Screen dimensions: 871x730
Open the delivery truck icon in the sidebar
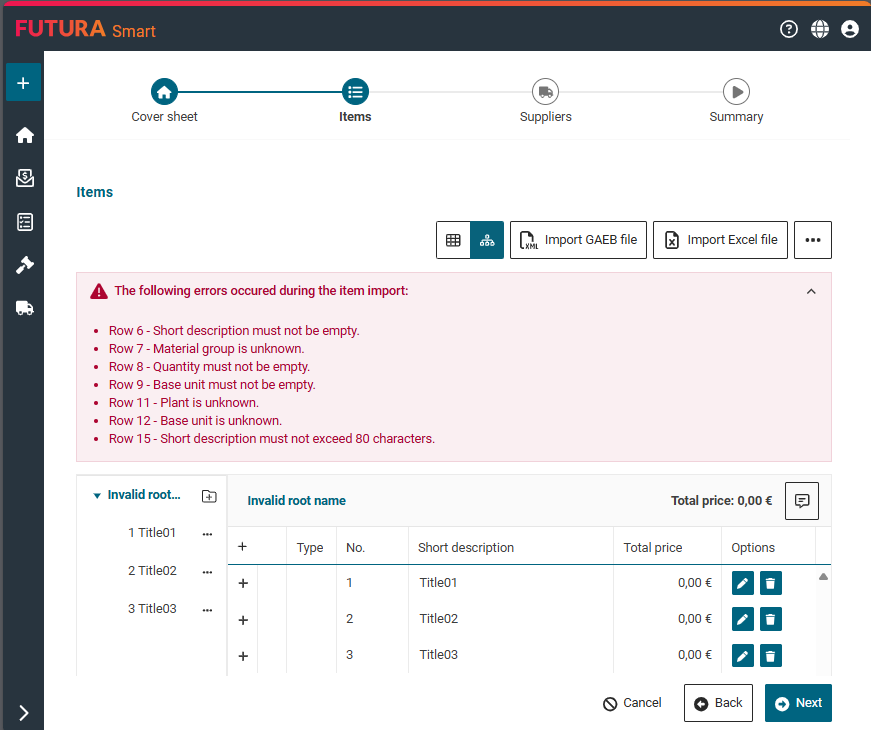coord(25,308)
